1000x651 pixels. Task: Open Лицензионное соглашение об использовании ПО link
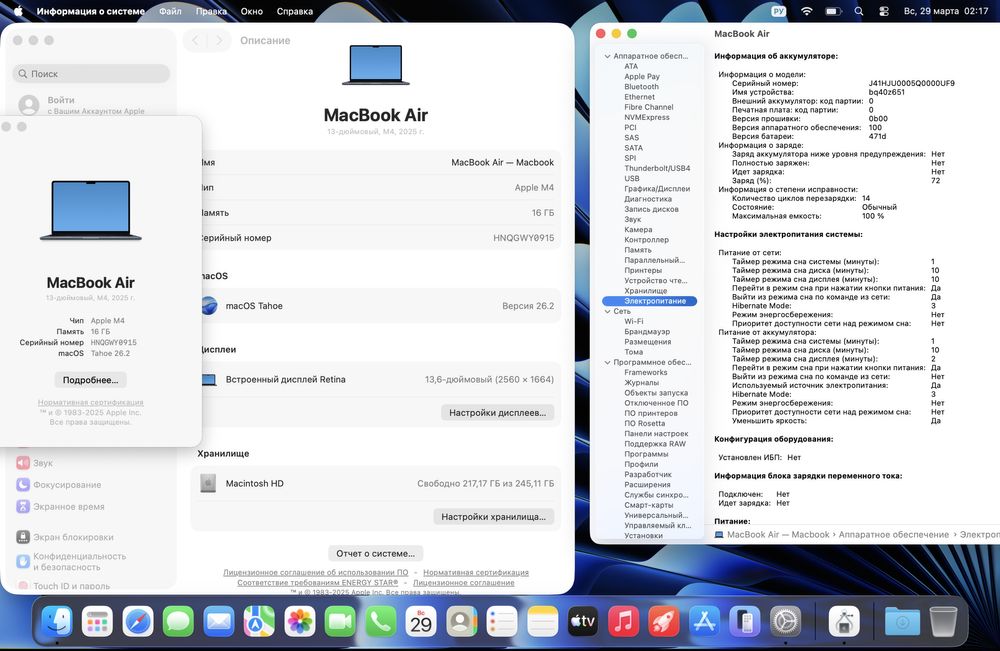tap(316, 573)
